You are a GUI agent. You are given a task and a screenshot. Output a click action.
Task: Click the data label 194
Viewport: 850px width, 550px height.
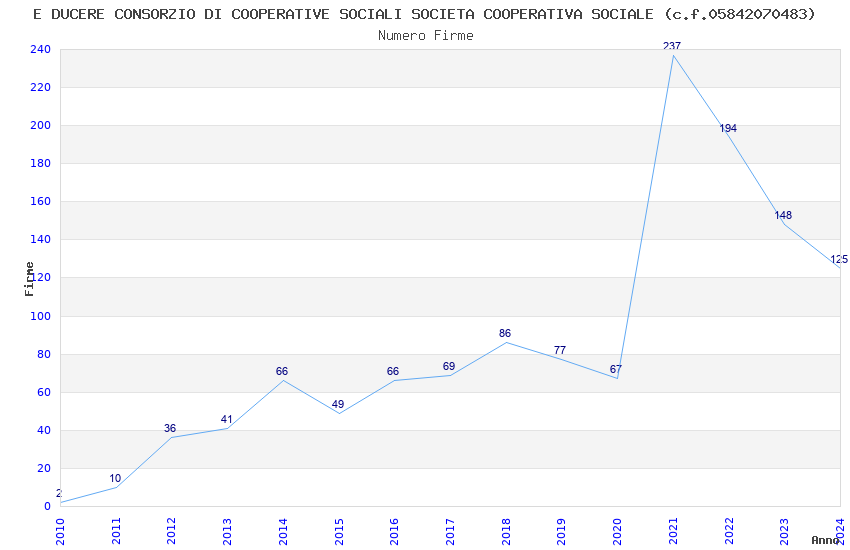click(x=728, y=128)
